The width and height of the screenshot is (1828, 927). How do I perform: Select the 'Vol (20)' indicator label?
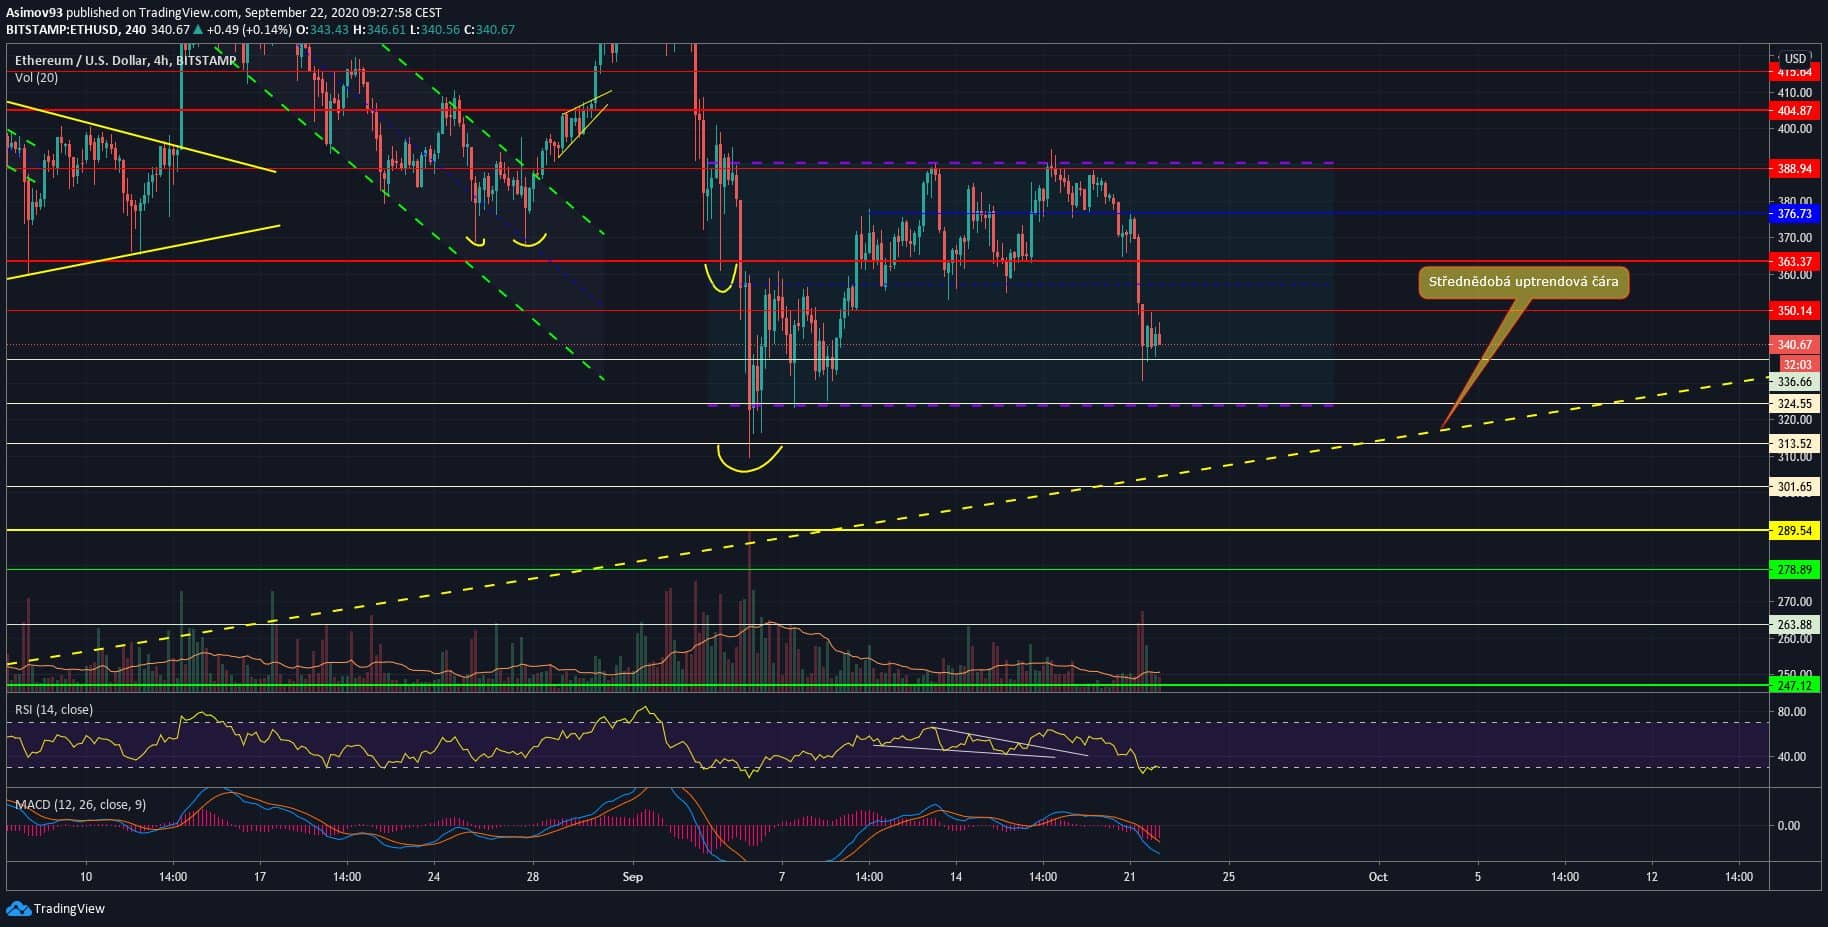(36, 78)
